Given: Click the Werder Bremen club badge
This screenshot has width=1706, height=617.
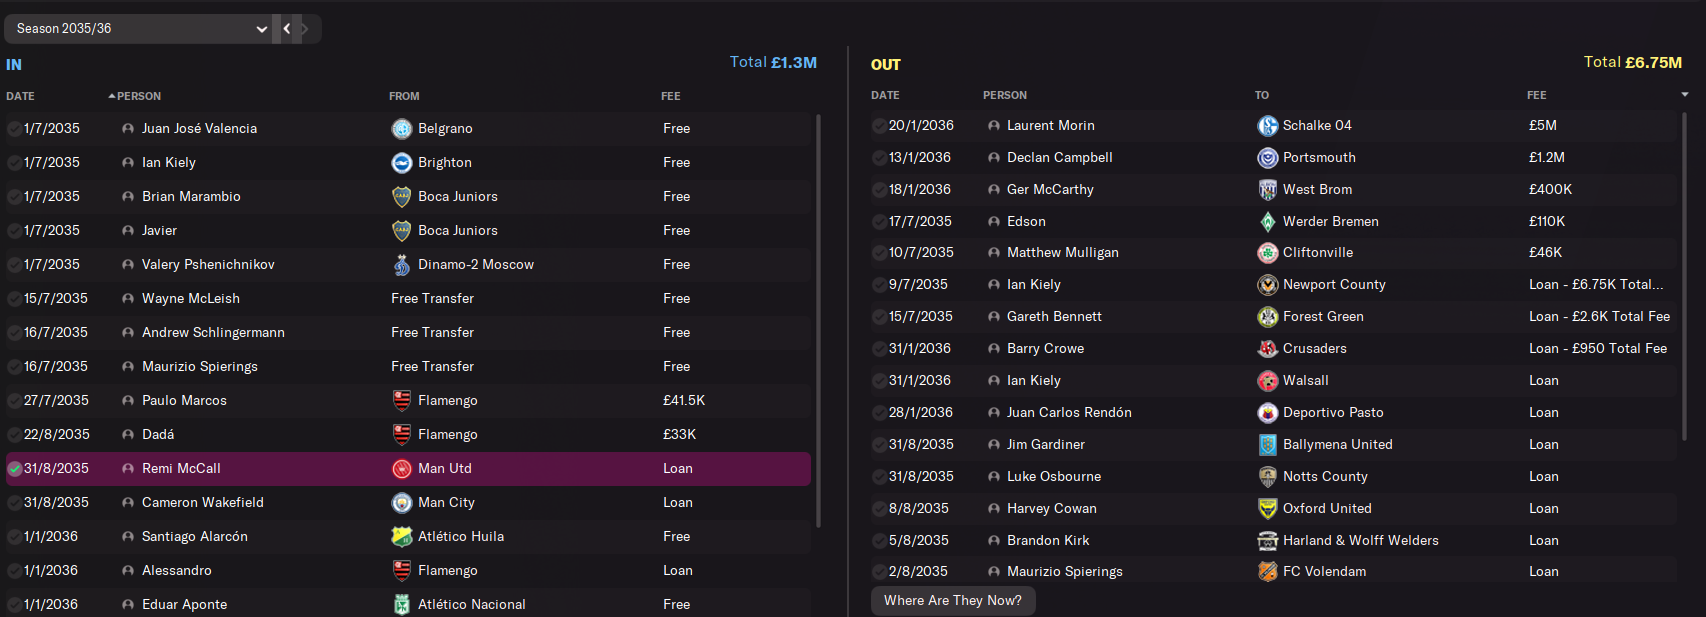Looking at the screenshot, I should point(1267,222).
